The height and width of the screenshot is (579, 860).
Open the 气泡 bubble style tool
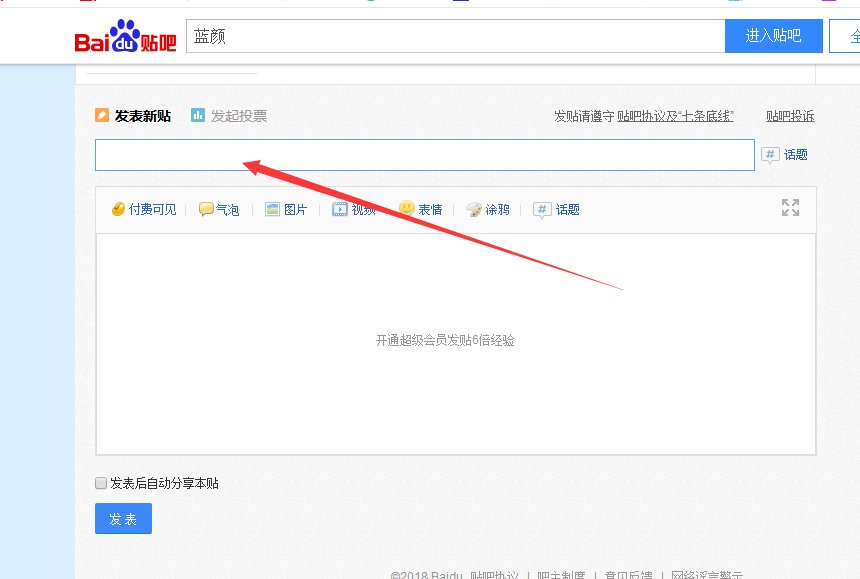(219, 209)
